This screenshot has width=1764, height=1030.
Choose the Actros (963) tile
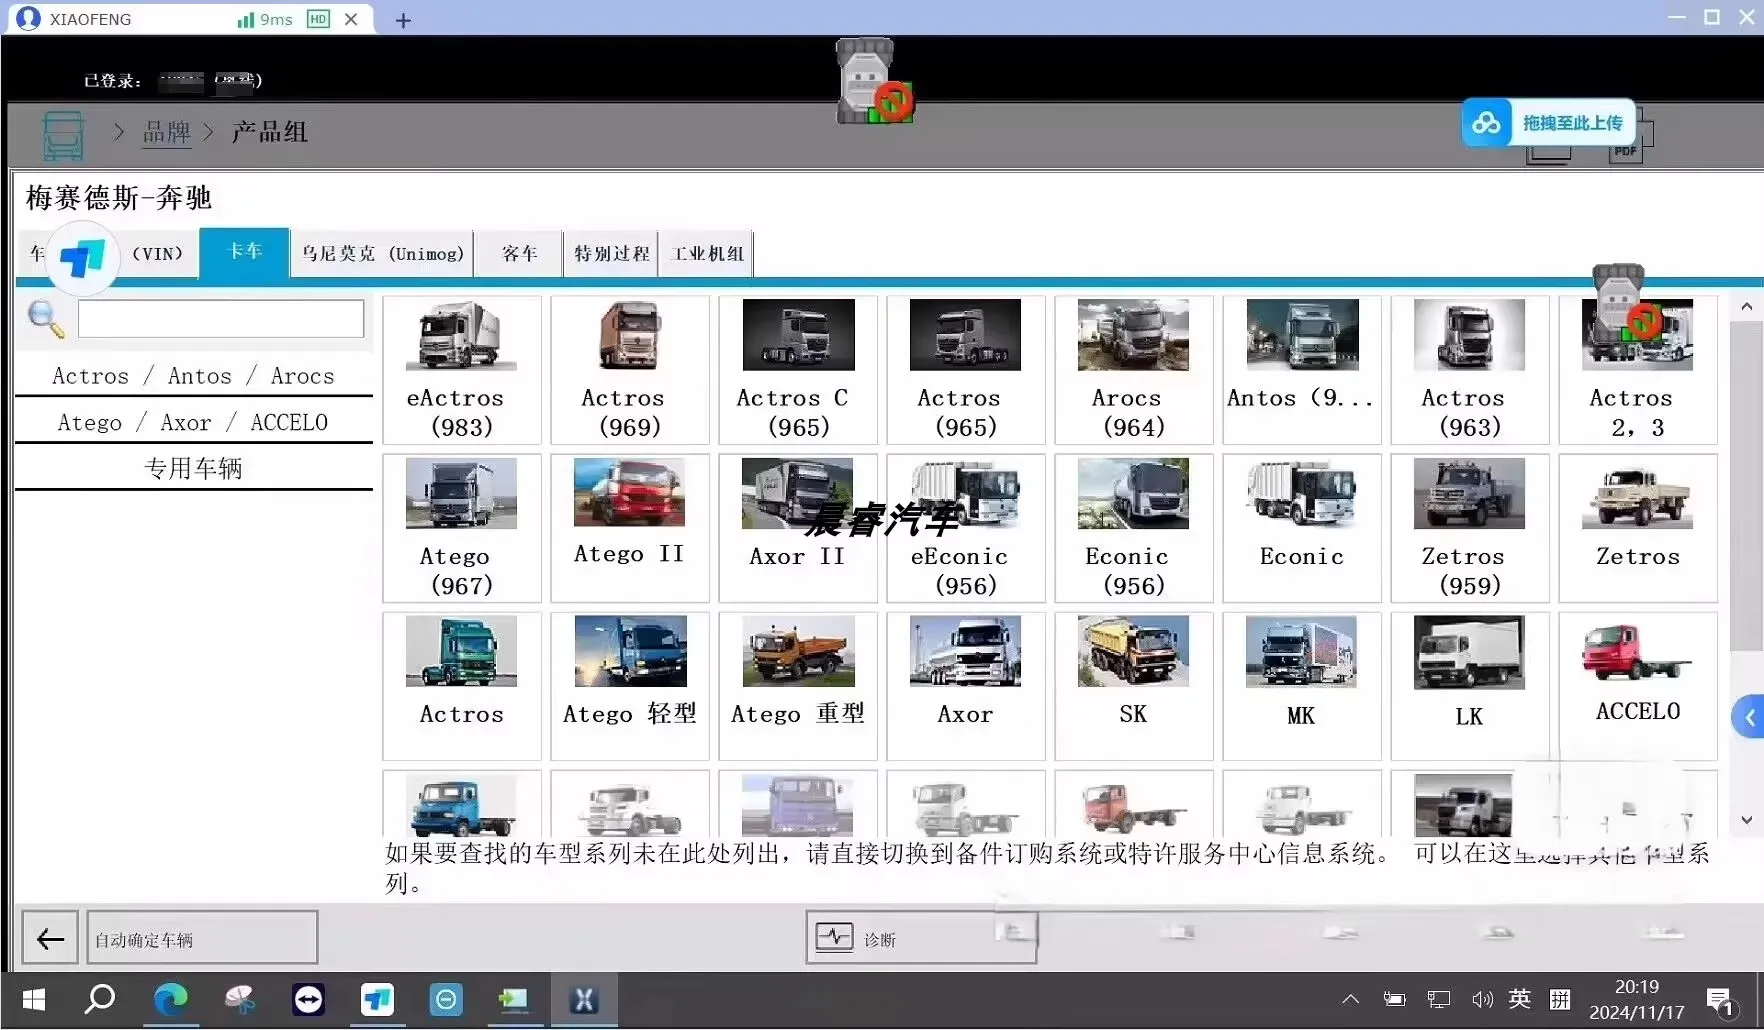(1470, 370)
